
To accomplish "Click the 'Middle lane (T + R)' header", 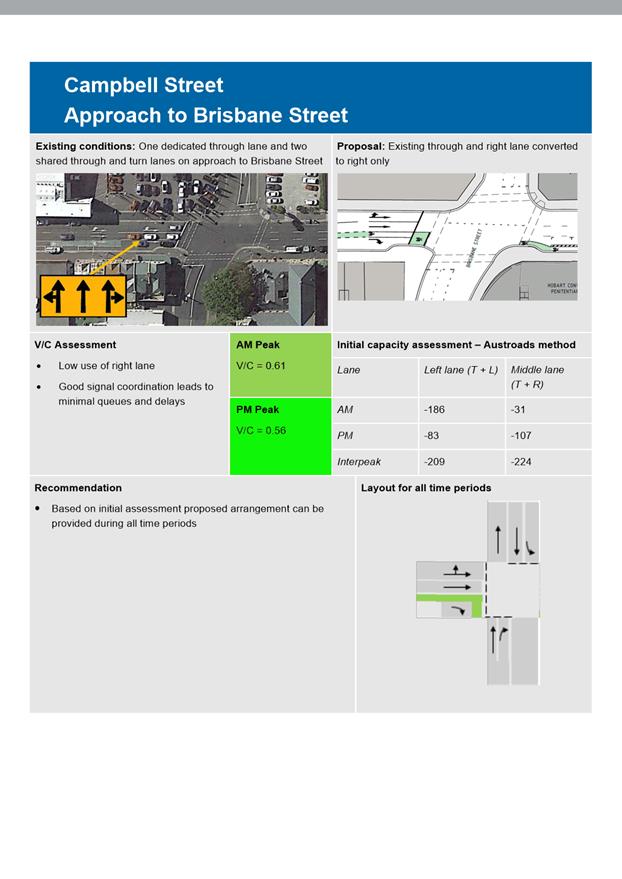I will click(537, 377).
